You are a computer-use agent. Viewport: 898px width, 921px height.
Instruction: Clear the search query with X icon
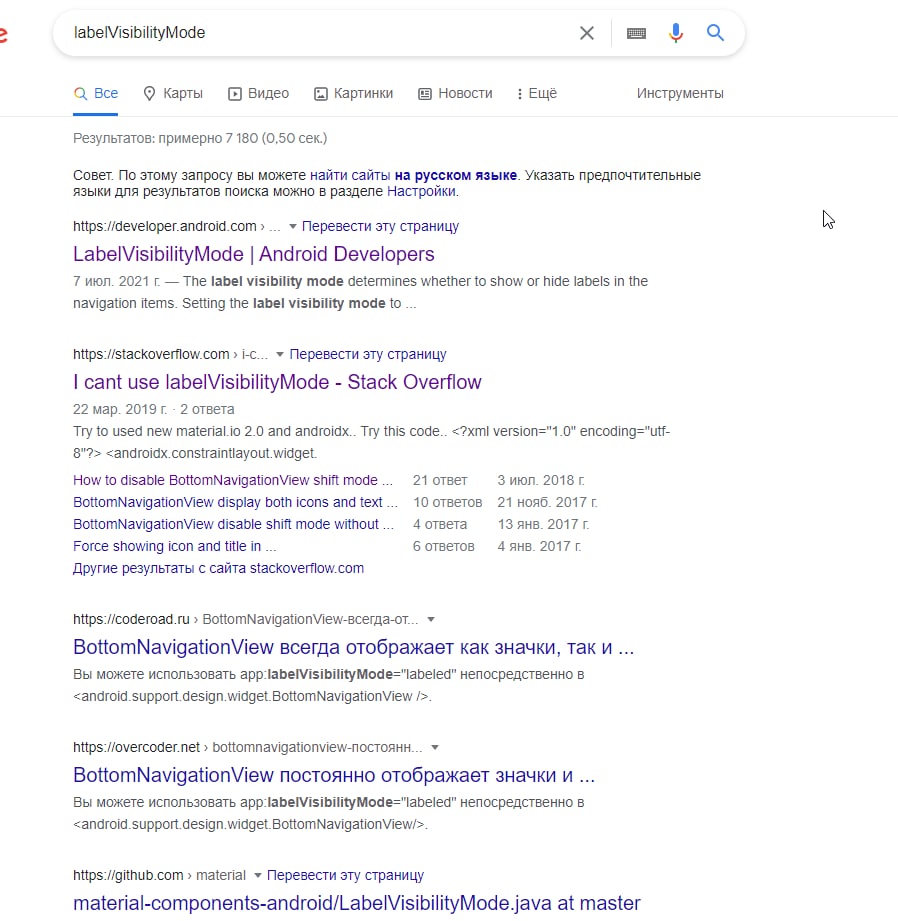pyautogui.click(x=587, y=33)
